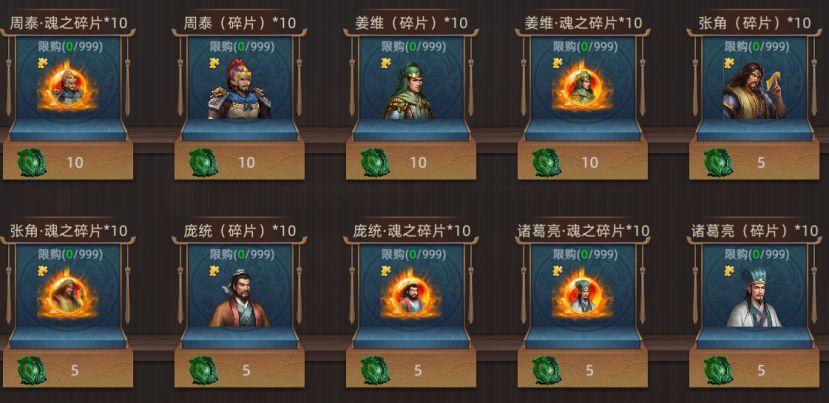Select the 周泰·魂之碎片 flaming orb icon
Image resolution: width=829 pixels, height=403 pixels.
[x=68, y=88]
